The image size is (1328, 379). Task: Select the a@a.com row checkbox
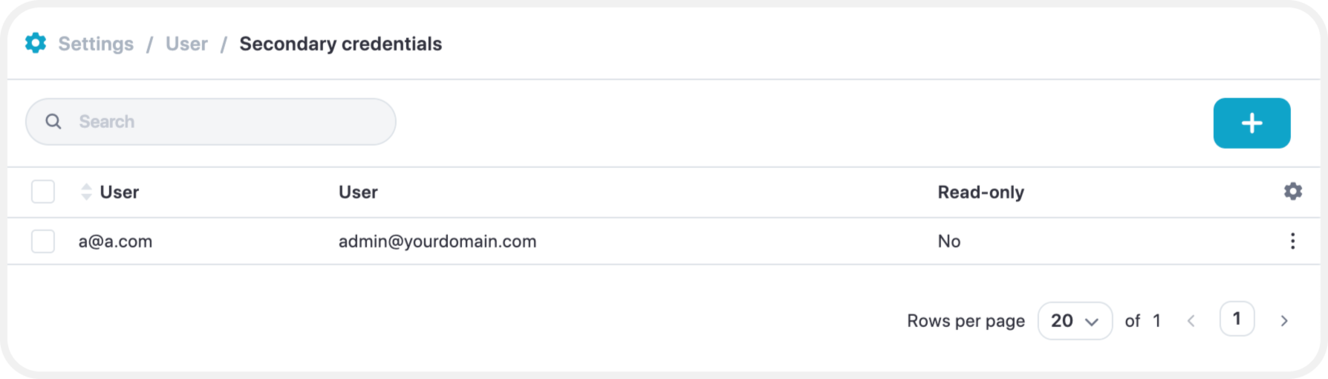pos(43,241)
